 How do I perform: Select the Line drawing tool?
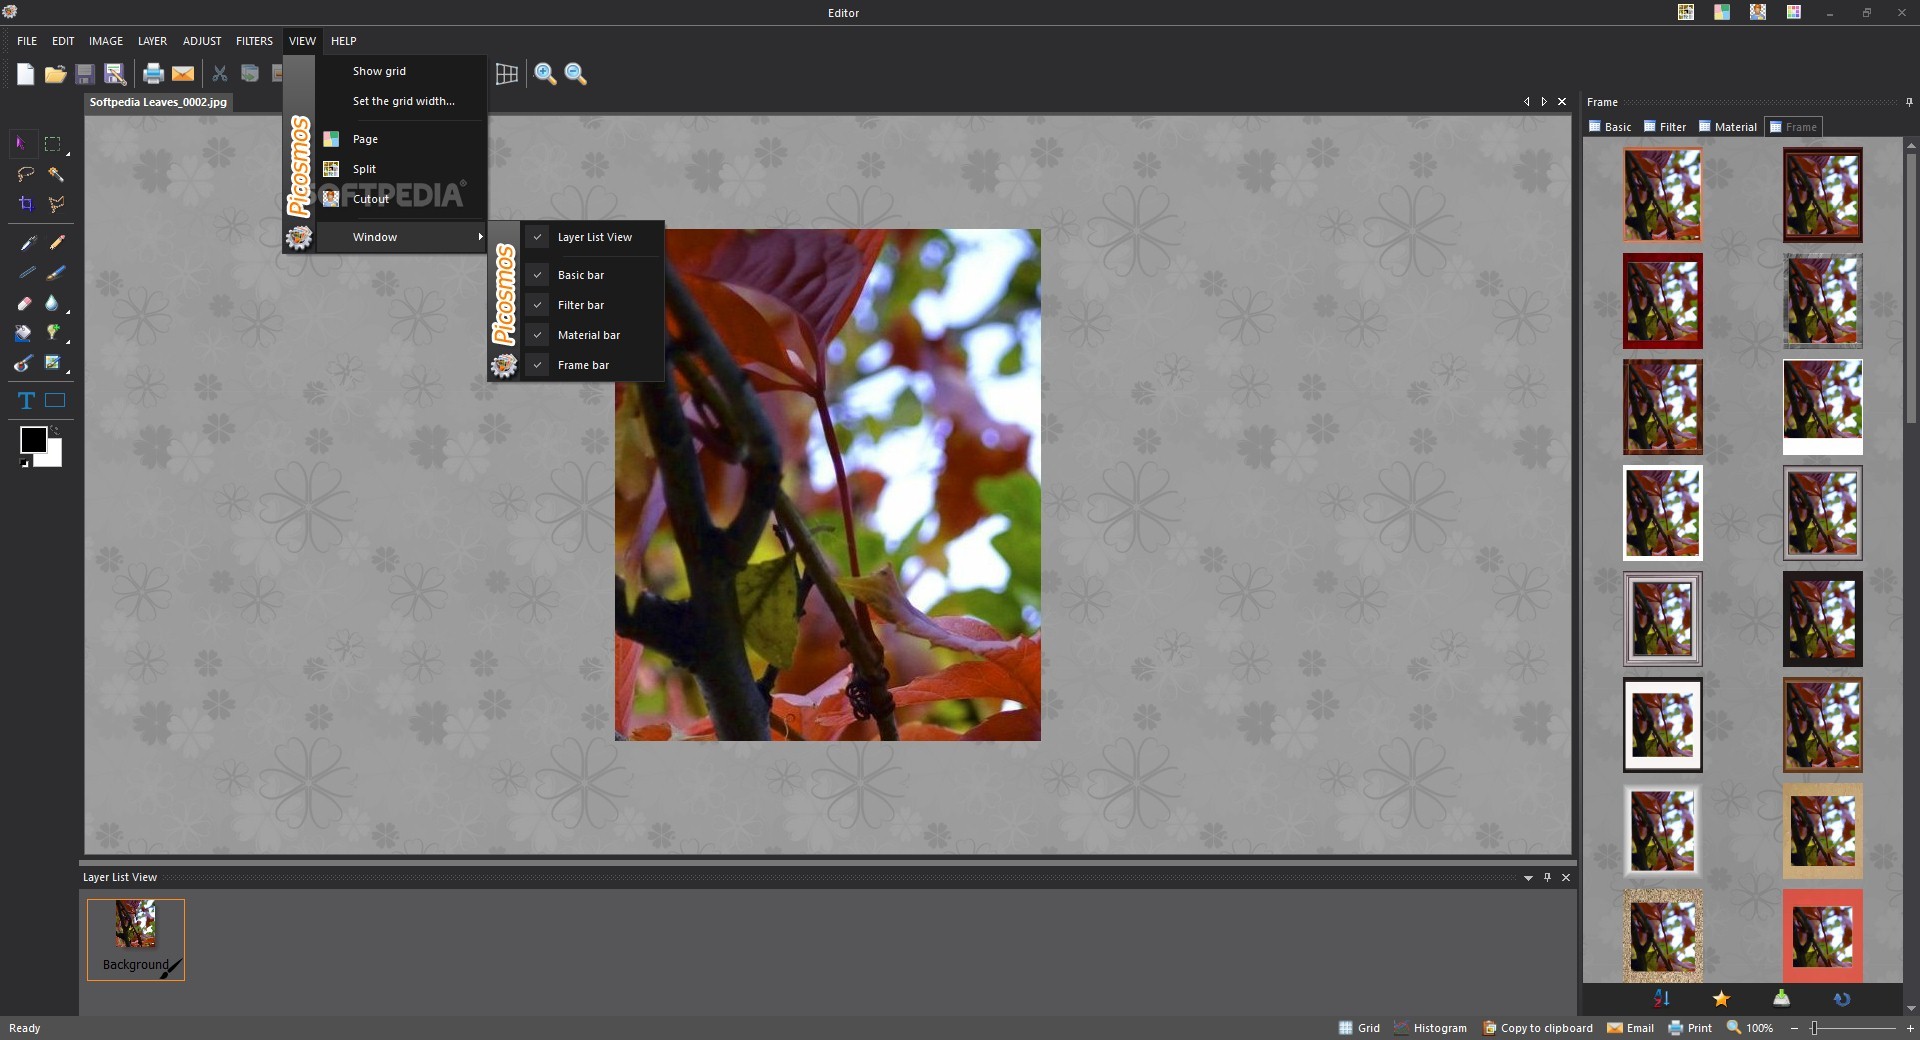coord(27,272)
